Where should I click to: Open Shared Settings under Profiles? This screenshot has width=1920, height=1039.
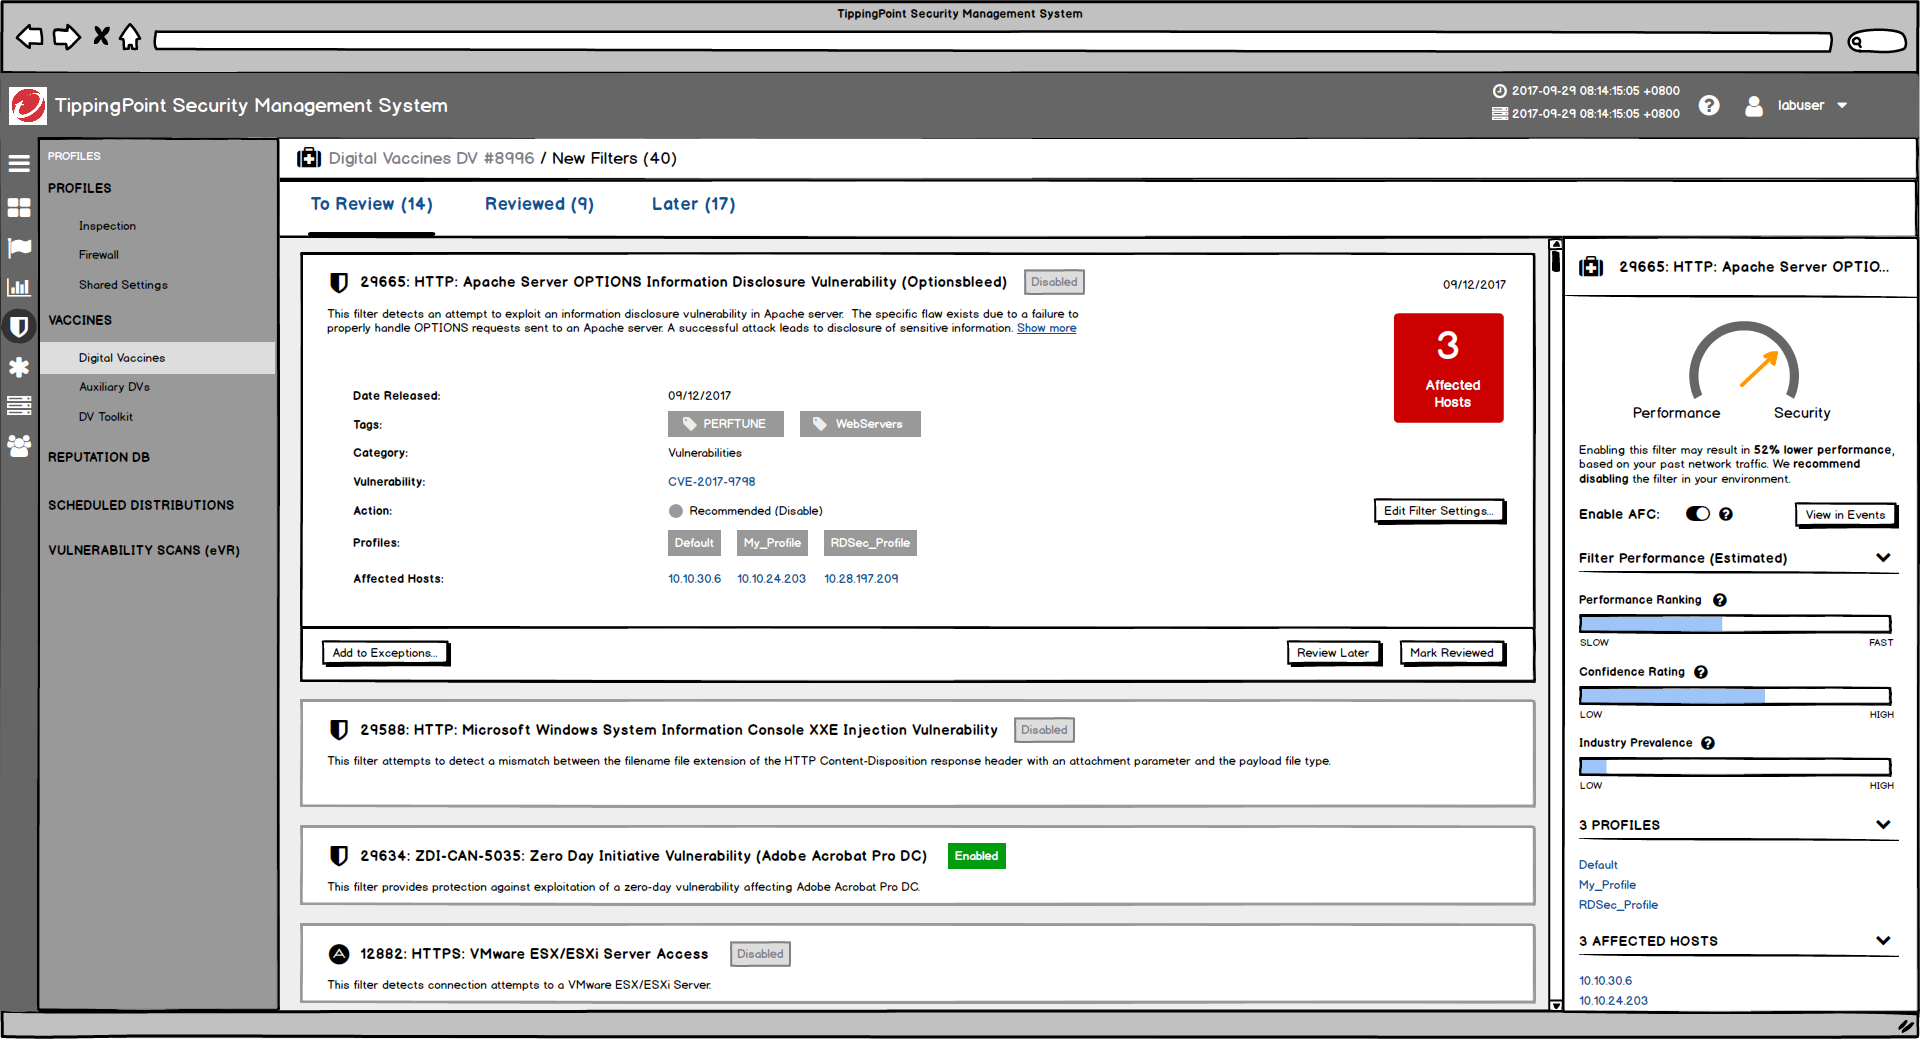[x=123, y=285]
